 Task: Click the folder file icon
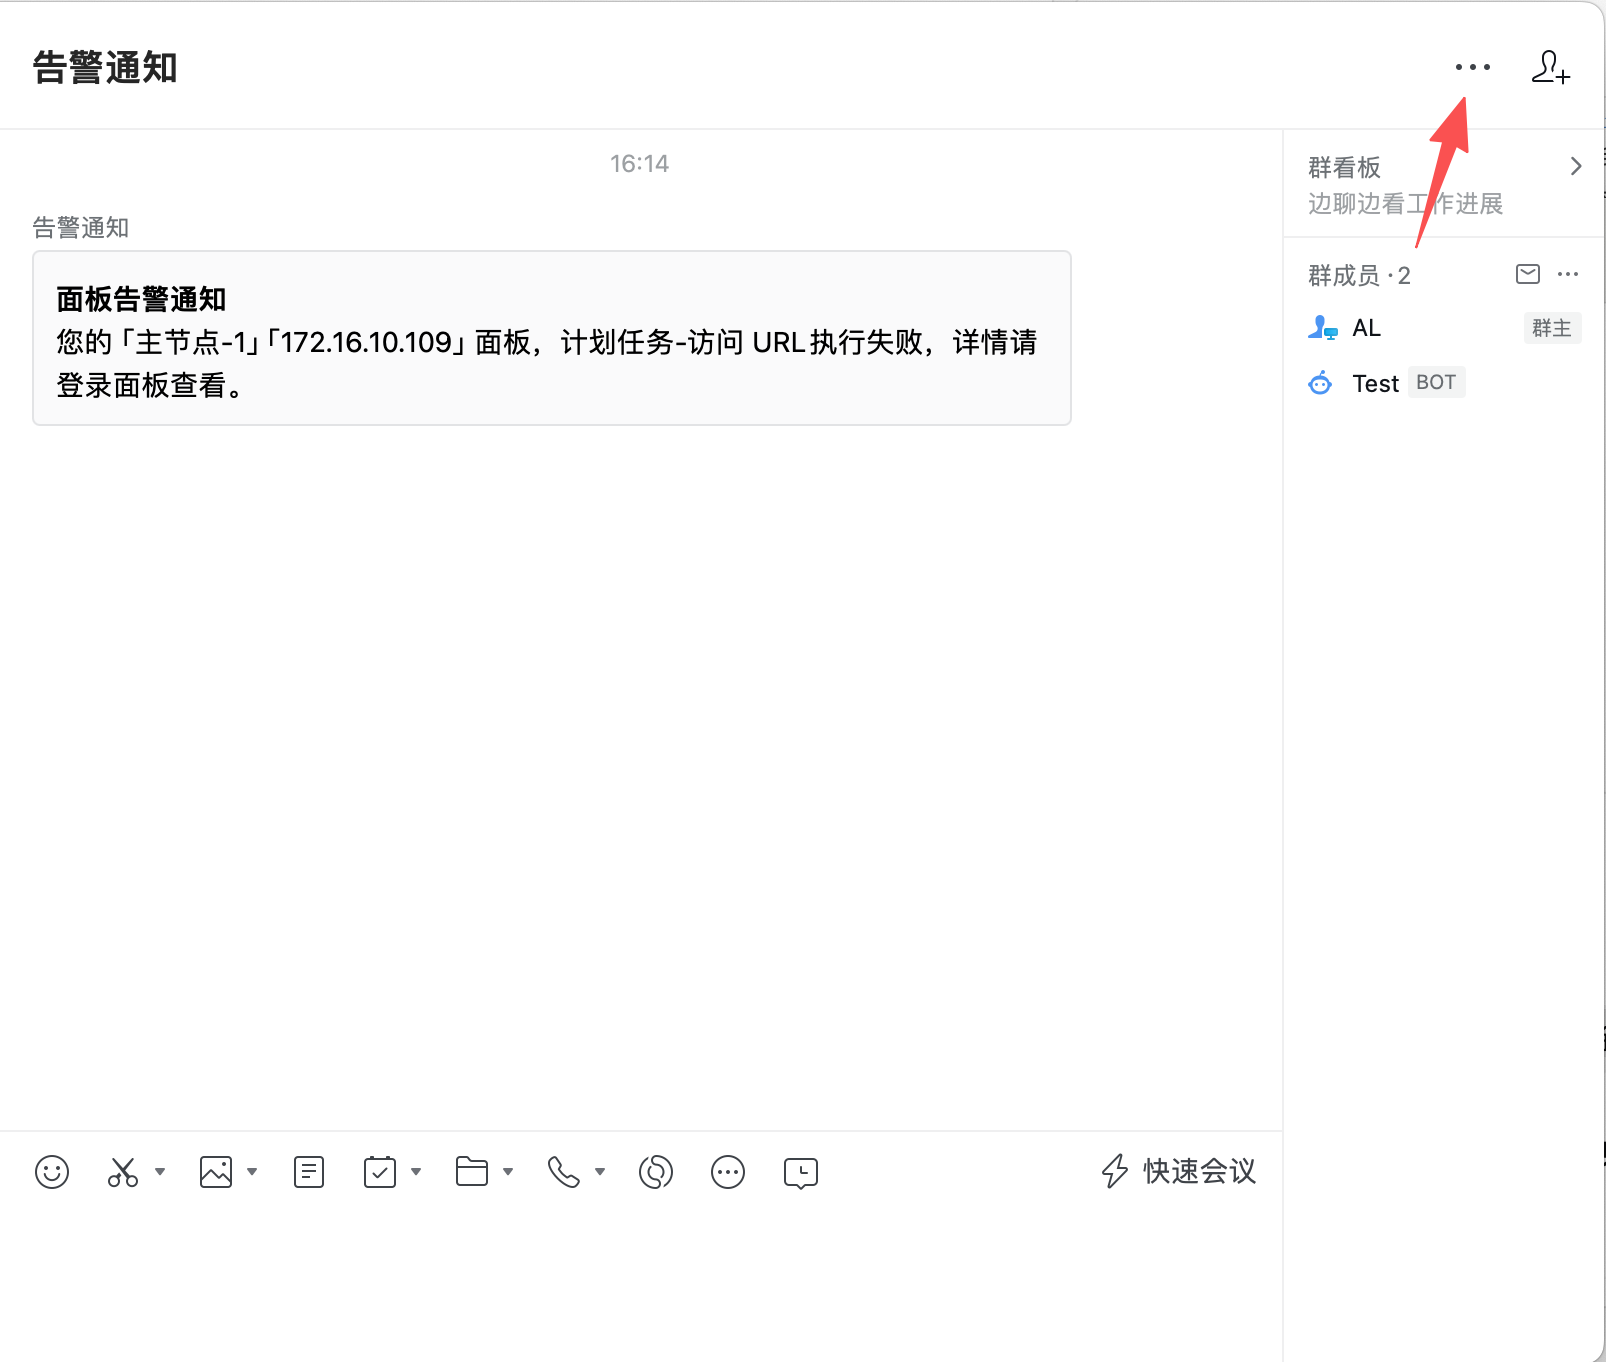[x=472, y=1171]
